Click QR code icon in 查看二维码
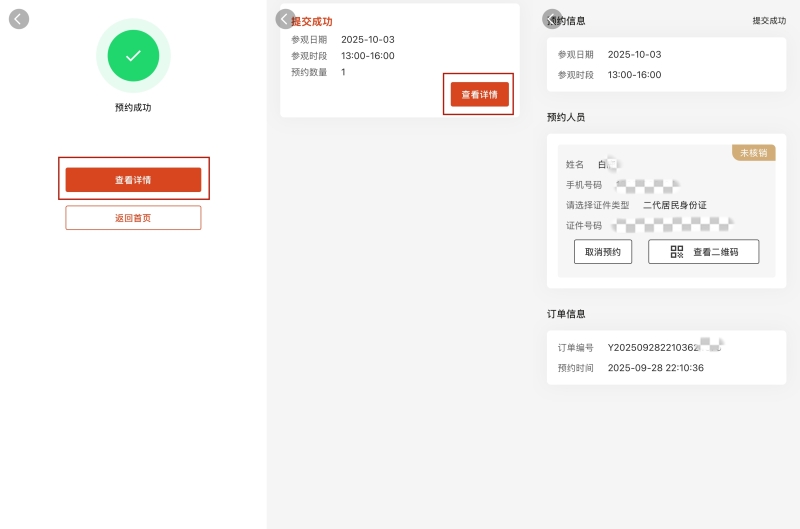 (677, 252)
